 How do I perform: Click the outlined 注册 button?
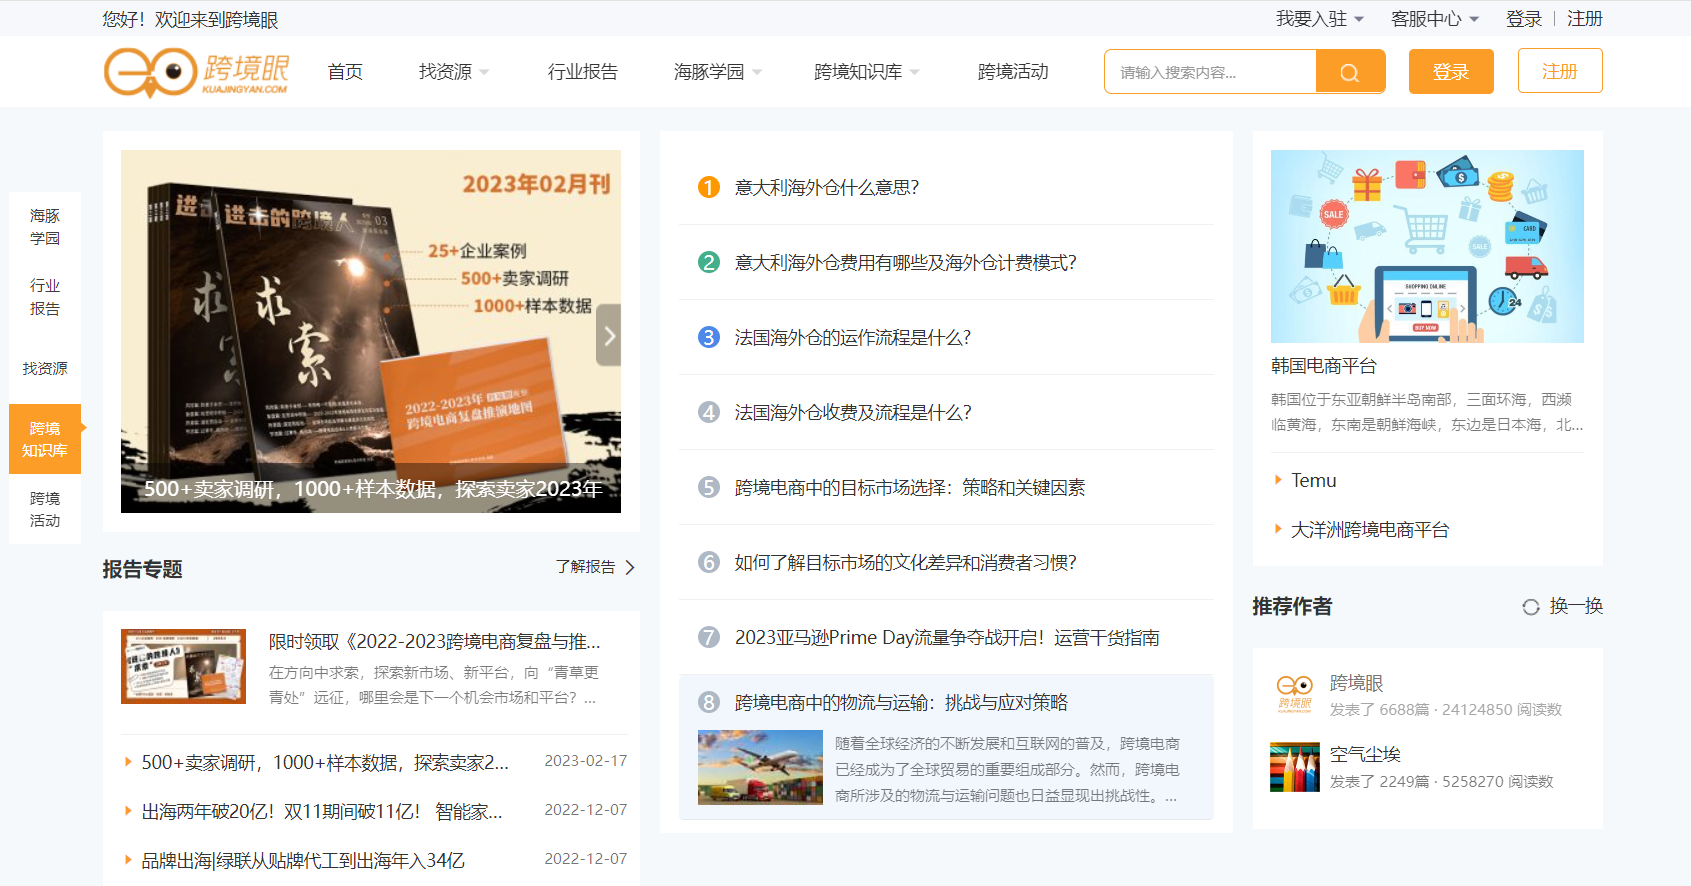point(1560,71)
